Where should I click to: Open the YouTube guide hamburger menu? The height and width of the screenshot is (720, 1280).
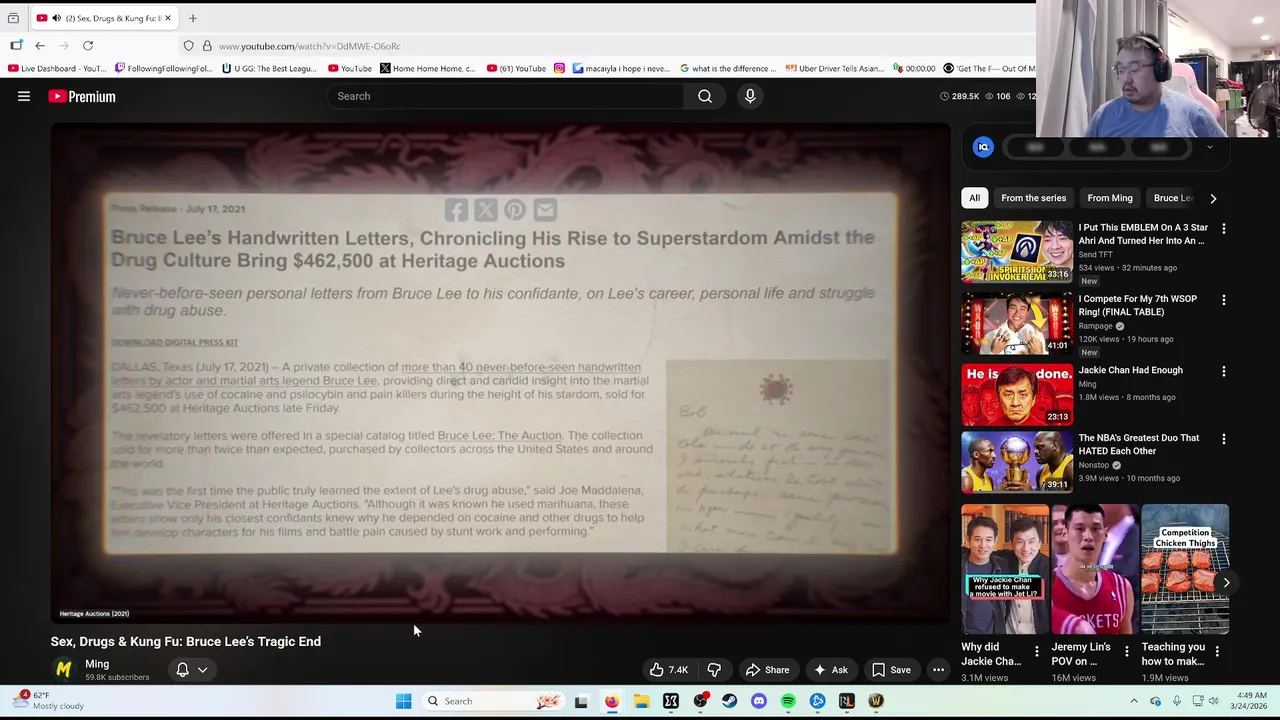[x=24, y=96]
